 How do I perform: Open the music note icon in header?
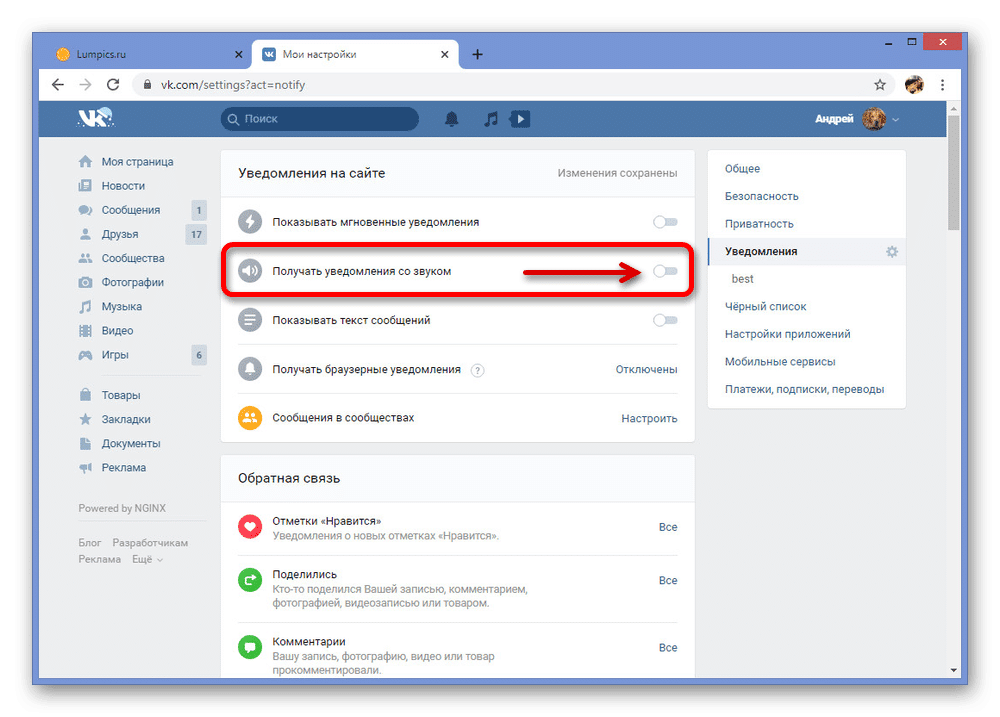click(x=490, y=120)
